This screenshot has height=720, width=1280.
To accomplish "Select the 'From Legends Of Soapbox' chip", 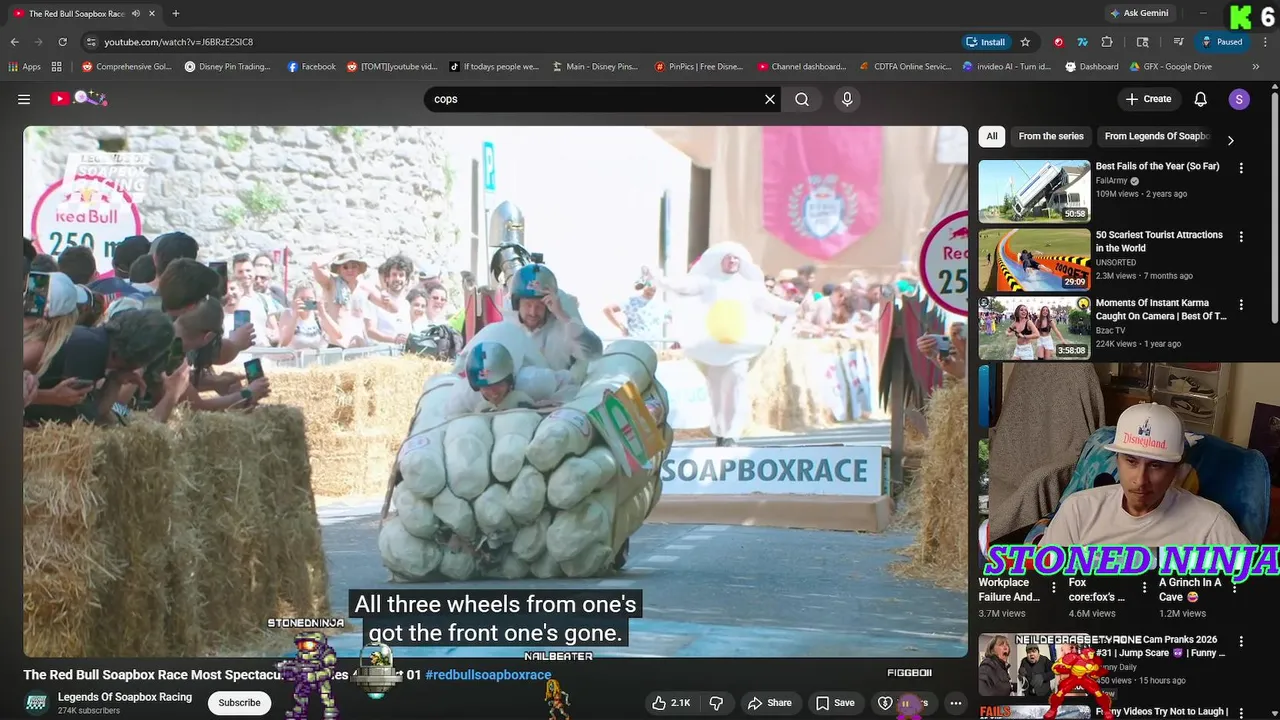I will [x=1157, y=136].
